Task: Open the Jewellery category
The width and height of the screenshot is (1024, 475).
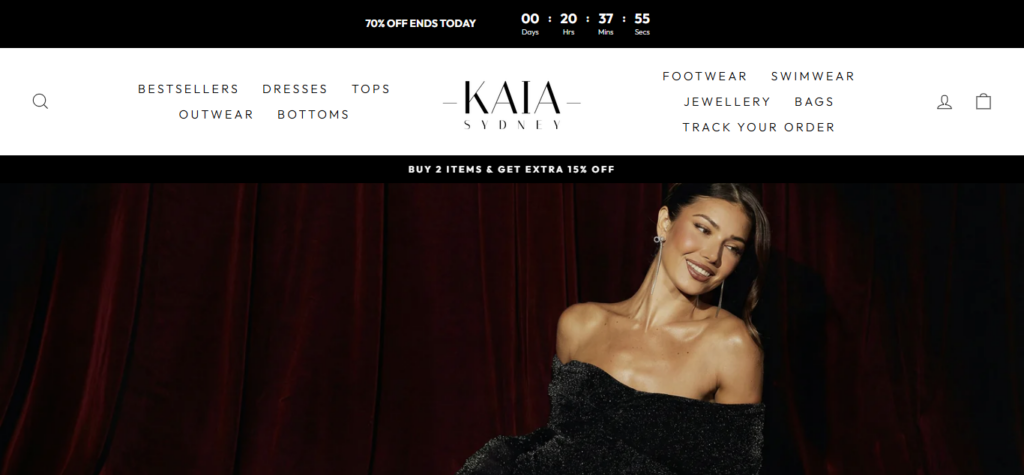Action: (x=727, y=102)
